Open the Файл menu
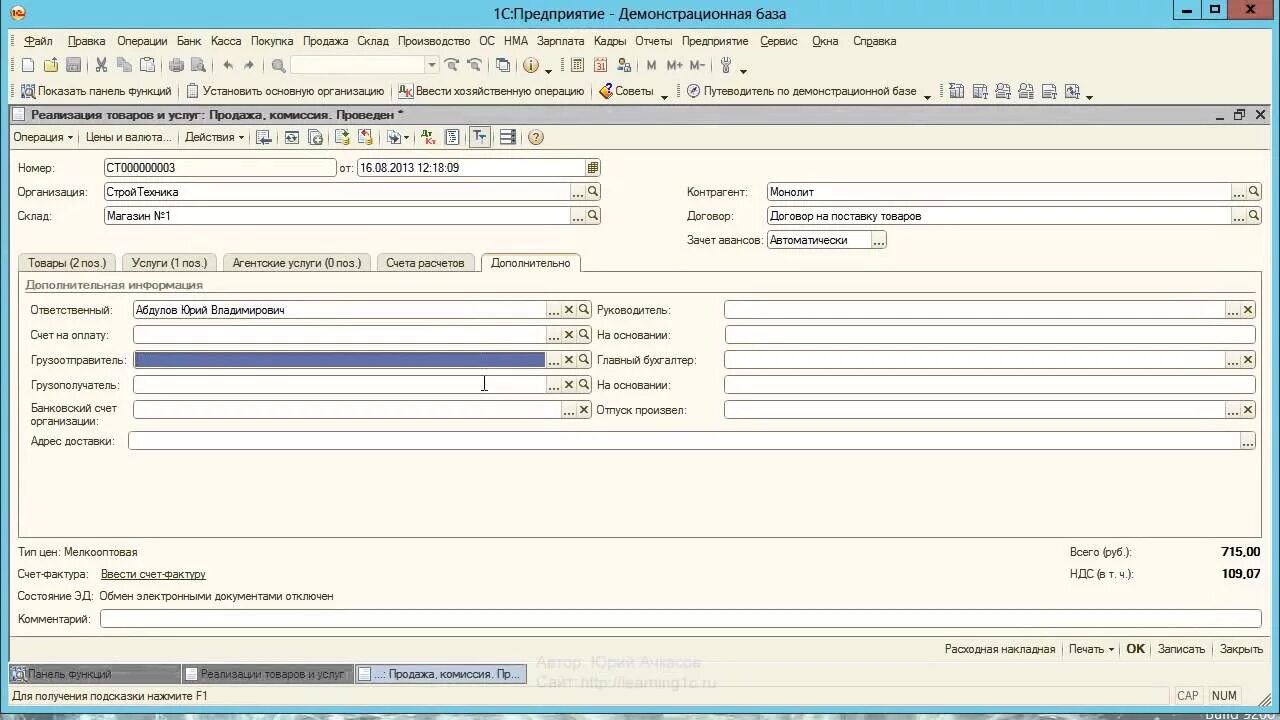 coord(38,41)
